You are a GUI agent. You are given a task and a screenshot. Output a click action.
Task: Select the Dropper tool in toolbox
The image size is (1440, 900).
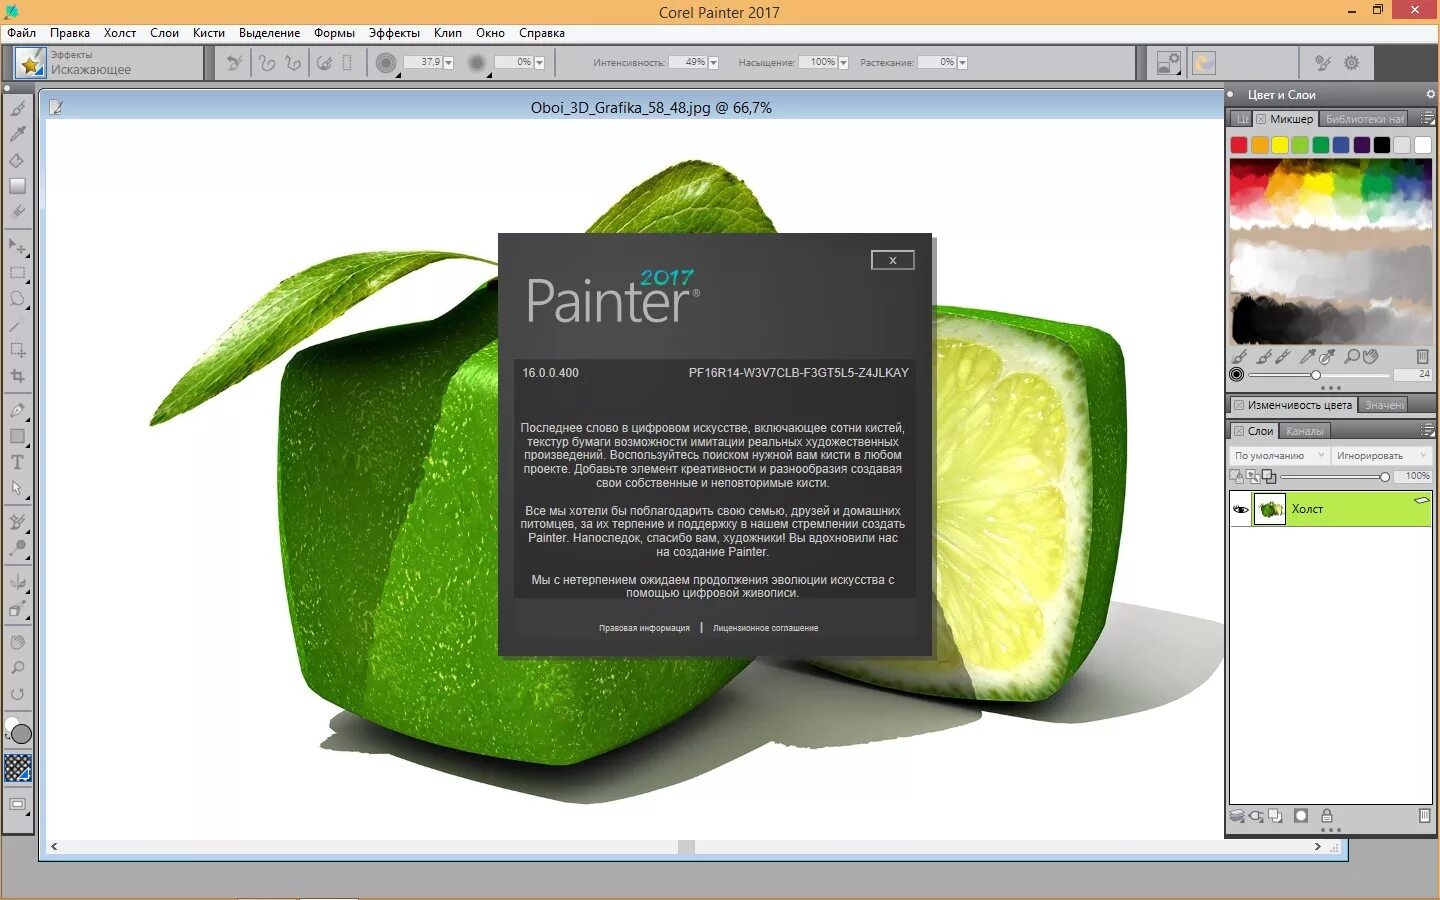17,134
